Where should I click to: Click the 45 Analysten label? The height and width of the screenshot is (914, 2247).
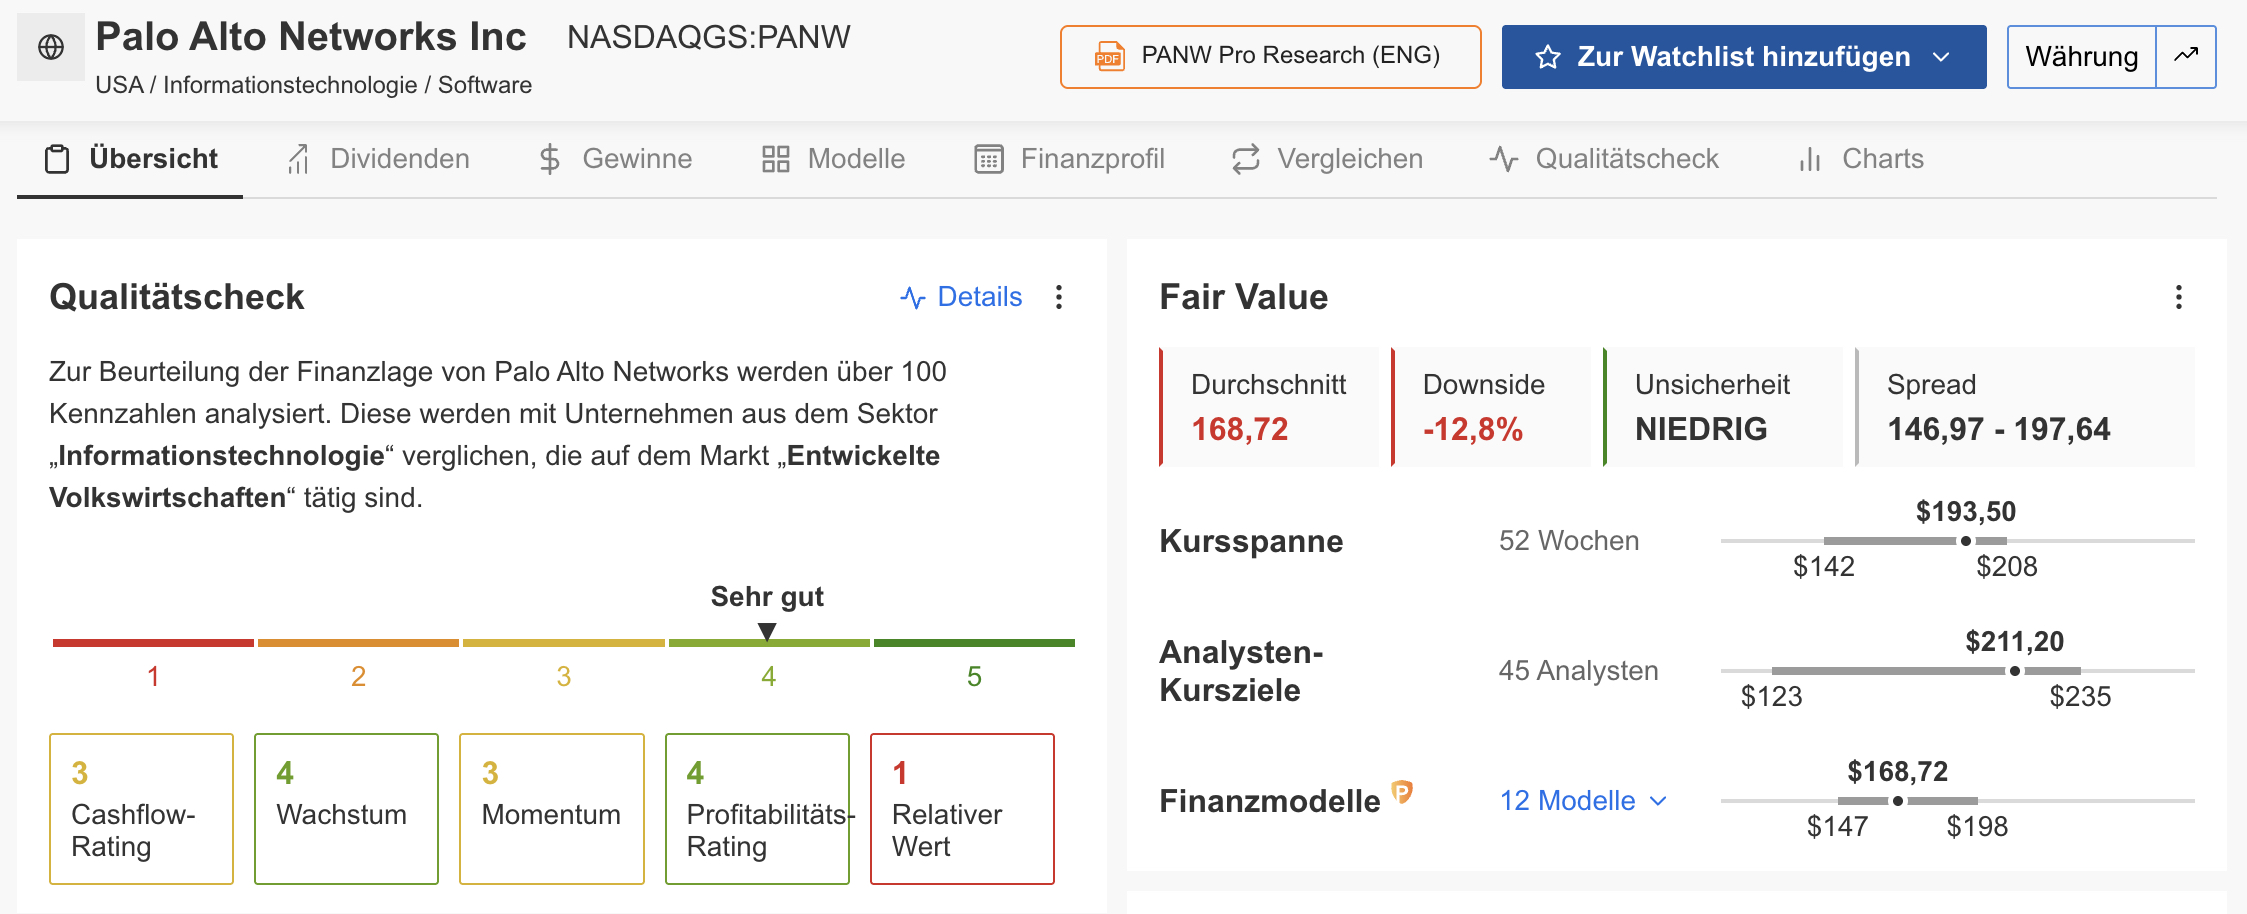point(1578,671)
